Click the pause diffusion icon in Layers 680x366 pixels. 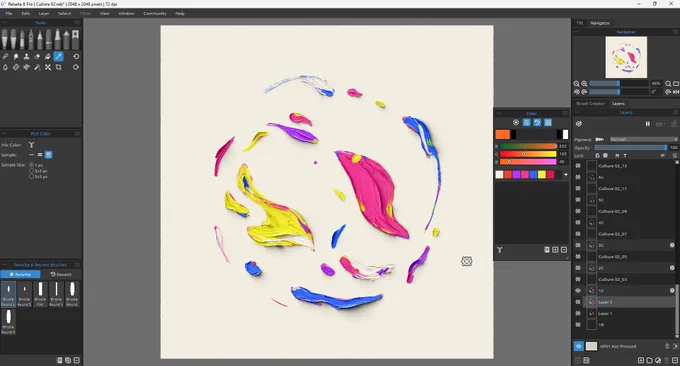pos(647,124)
